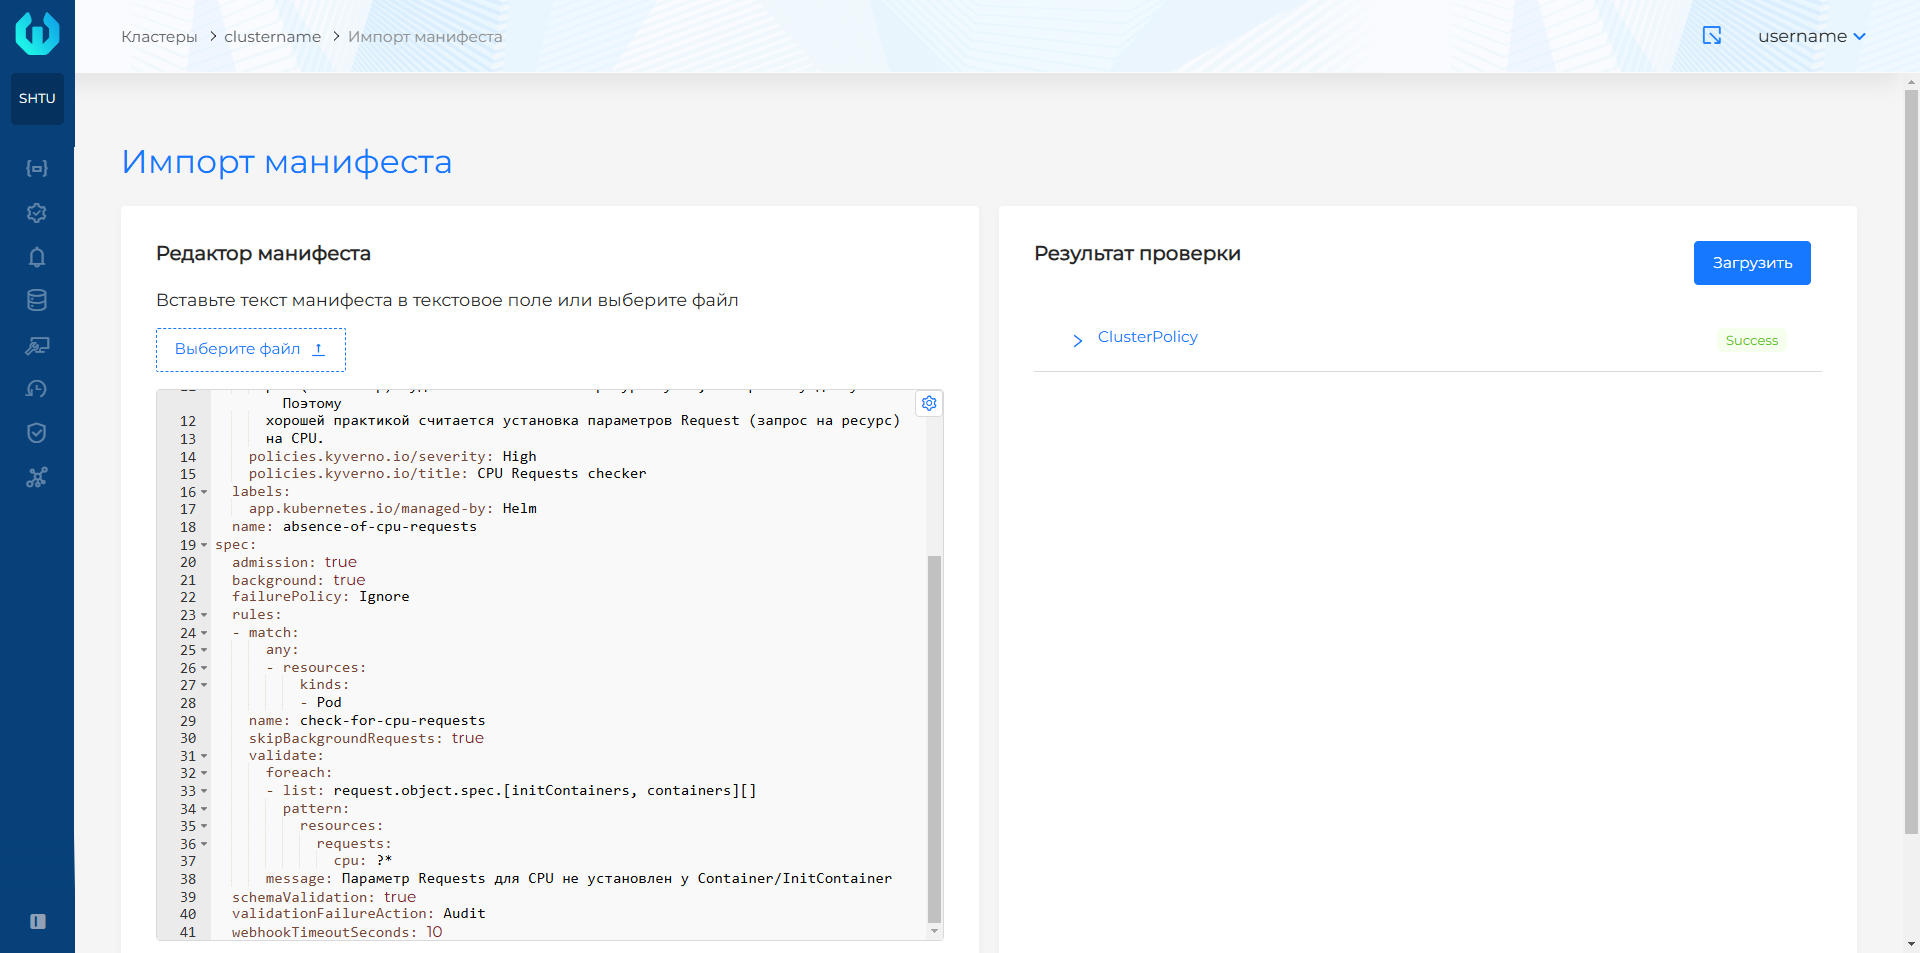Open editor settings gear in manifest editor
Screen dimensions: 1920x953
929,403
